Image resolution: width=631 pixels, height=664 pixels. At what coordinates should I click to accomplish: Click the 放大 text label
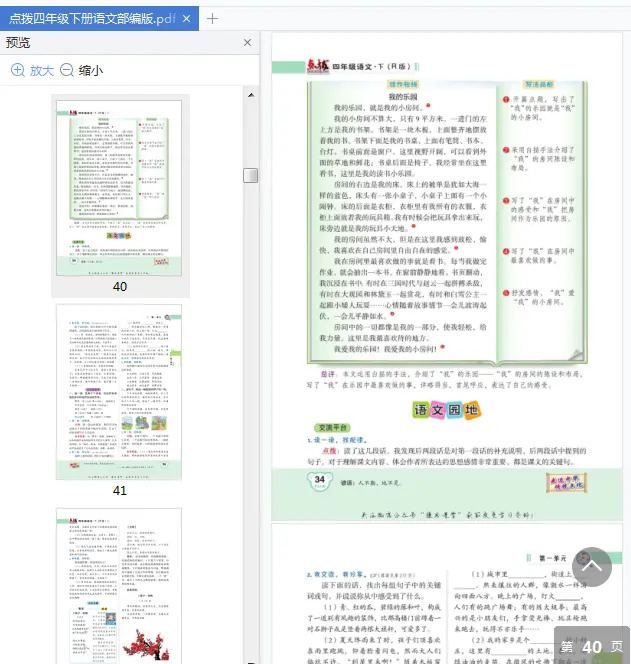tap(42, 70)
